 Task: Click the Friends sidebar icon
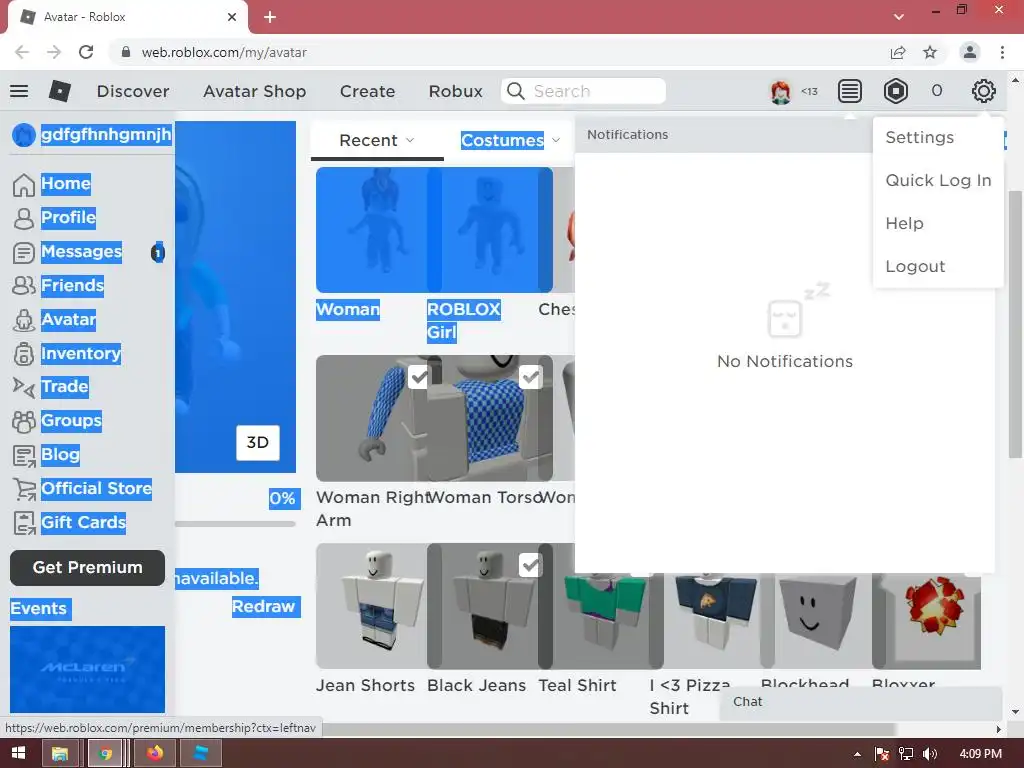(24, 285)
